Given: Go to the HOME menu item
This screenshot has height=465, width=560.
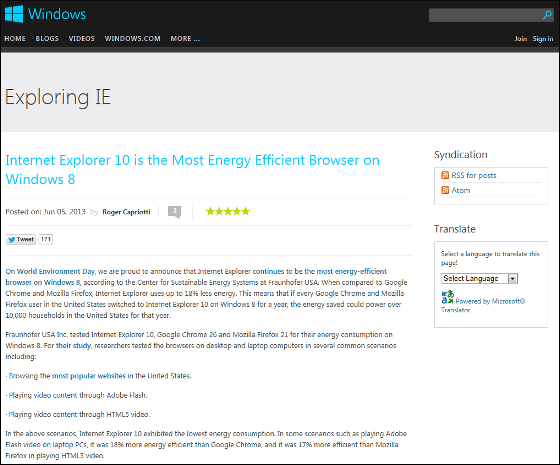Looking at the screenshot, I should pyautogui.click(x=15, y=39).
